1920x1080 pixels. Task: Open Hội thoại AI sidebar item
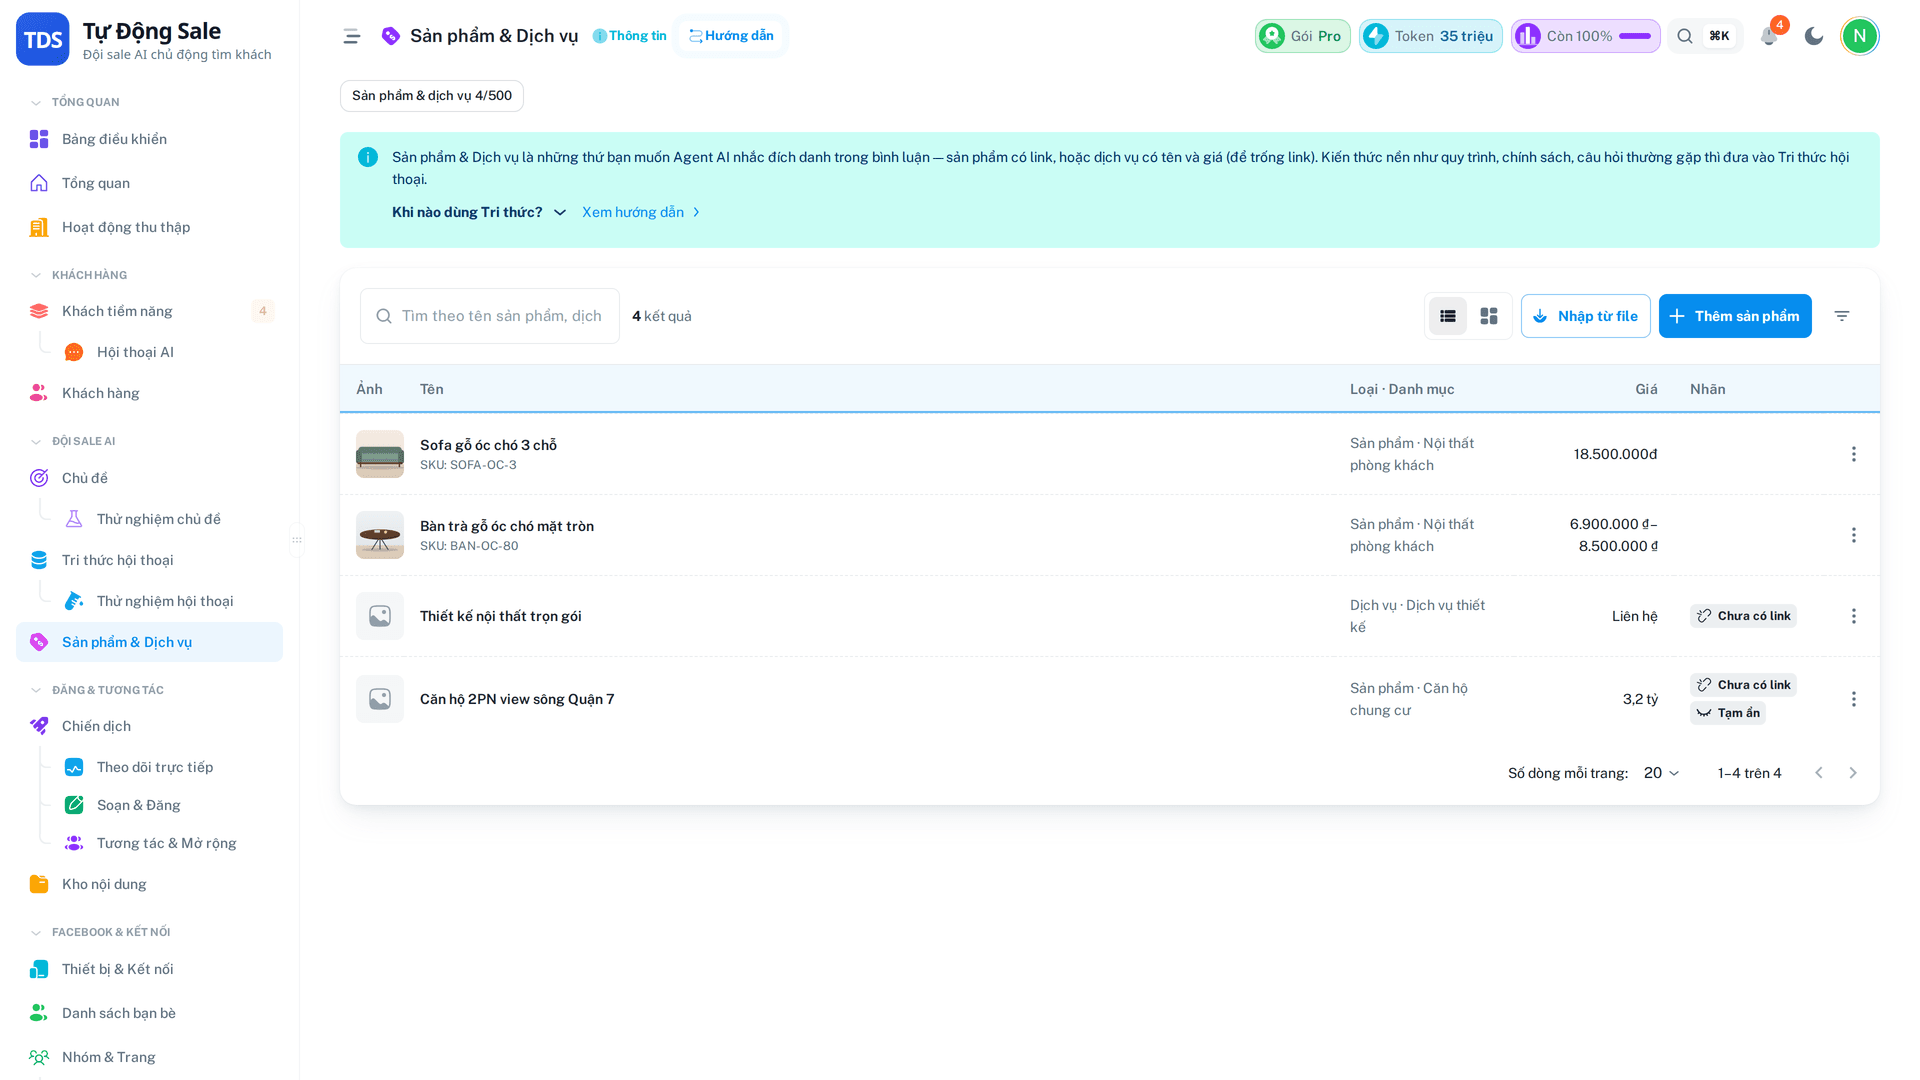(x=165, y=352)
